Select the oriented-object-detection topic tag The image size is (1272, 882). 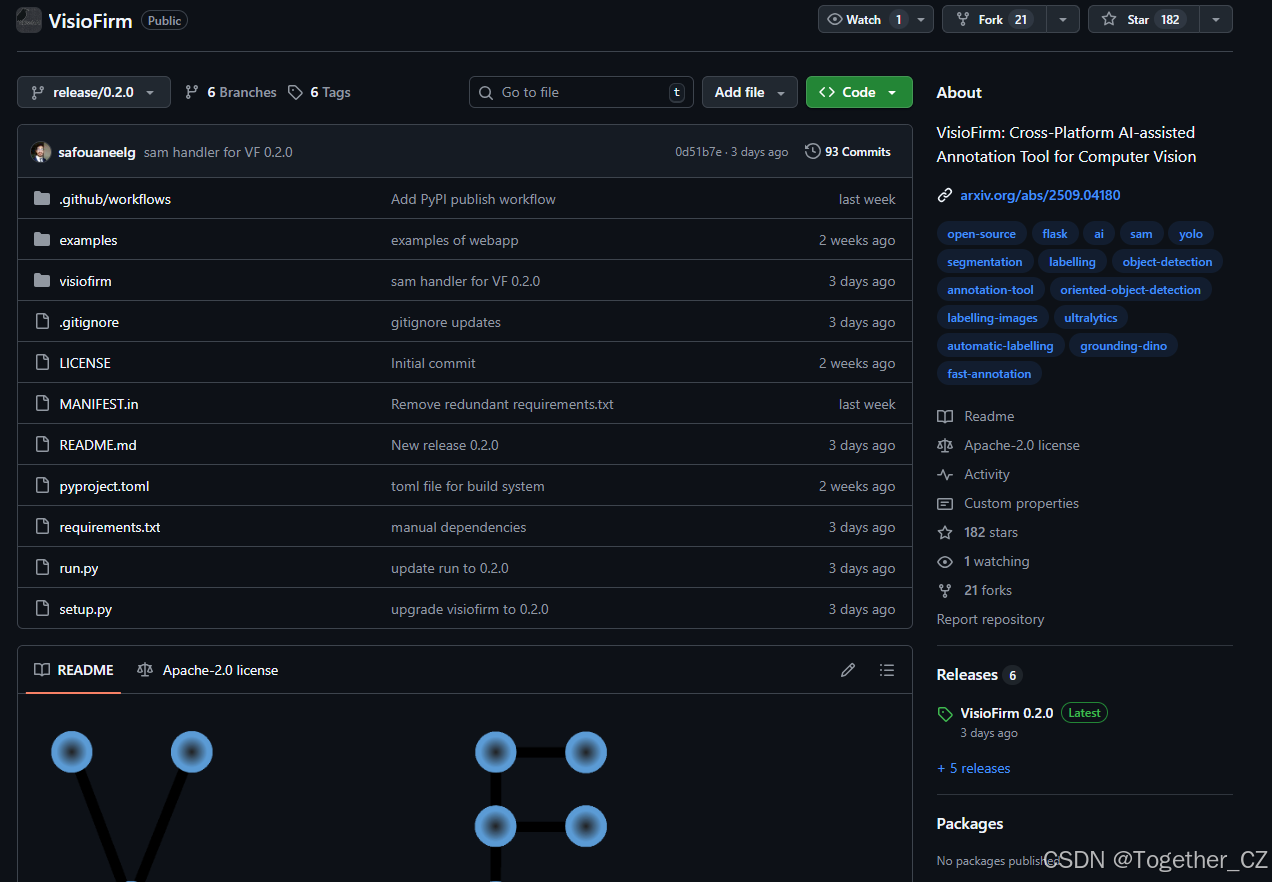[1130, 290]
